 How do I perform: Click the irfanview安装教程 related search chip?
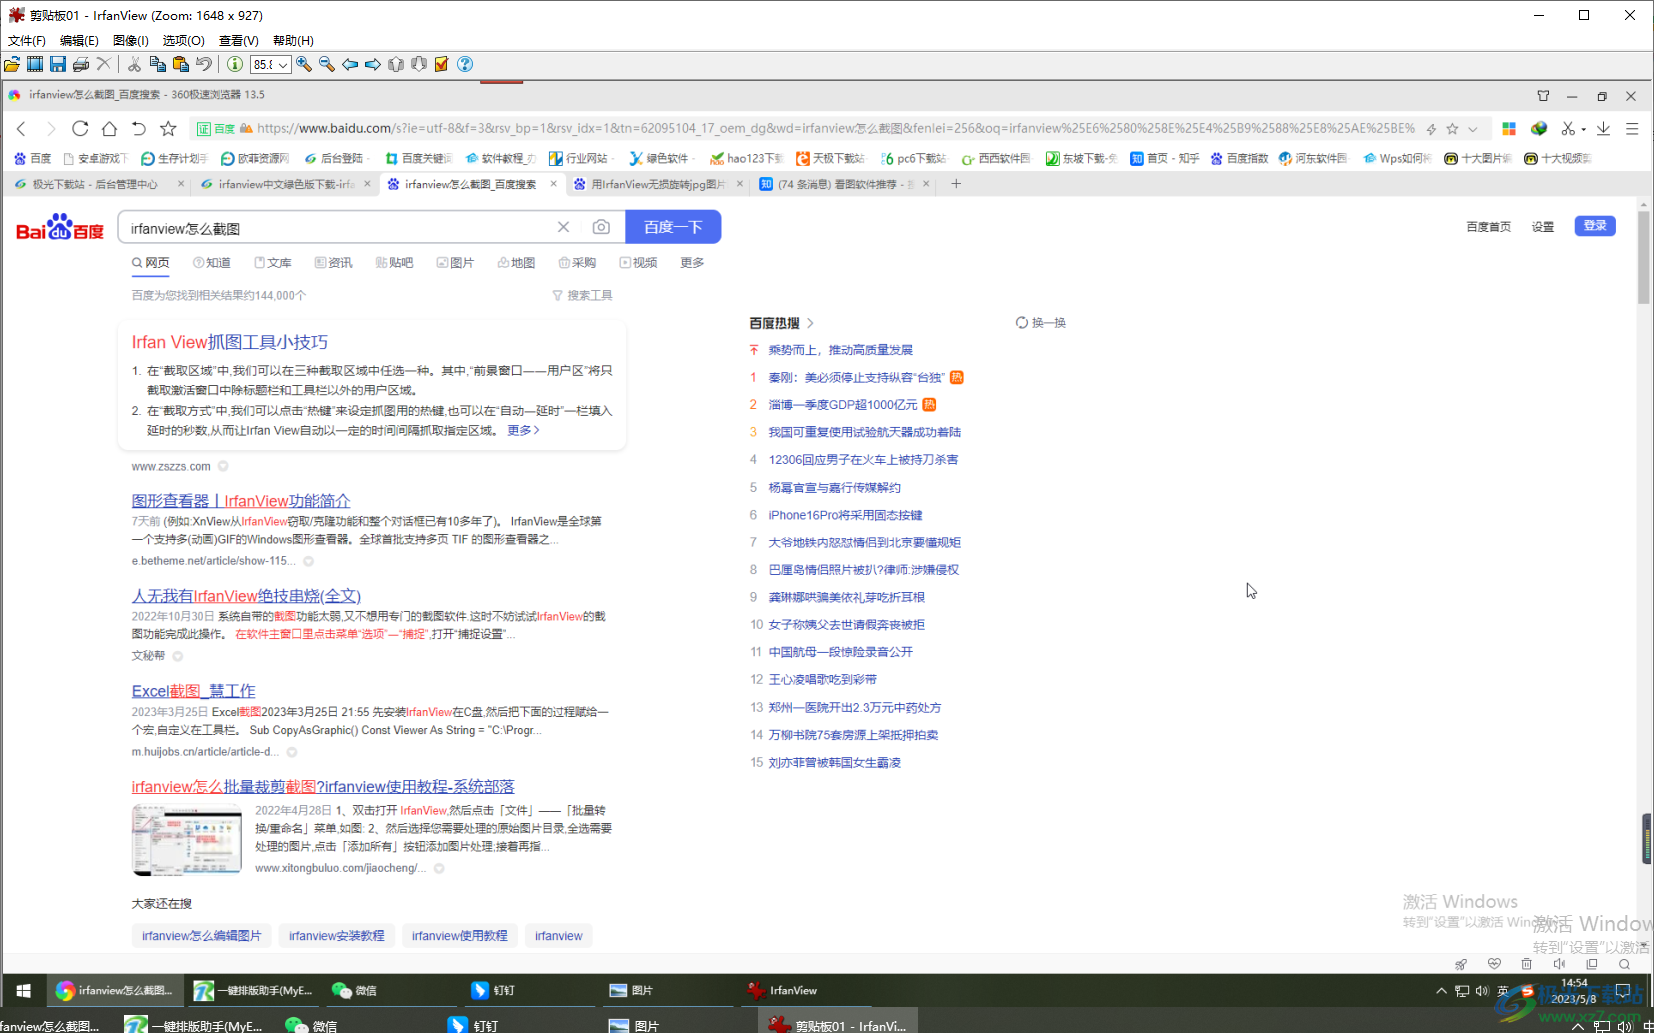[x=337, y=936]
